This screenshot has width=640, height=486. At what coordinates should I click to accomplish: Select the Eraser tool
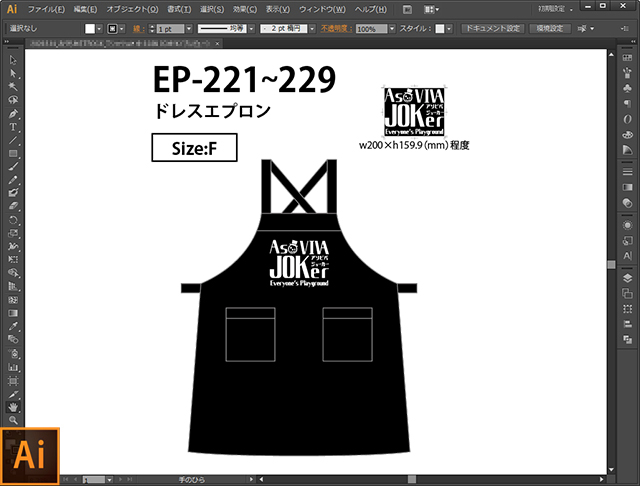(x=13, y=206)
